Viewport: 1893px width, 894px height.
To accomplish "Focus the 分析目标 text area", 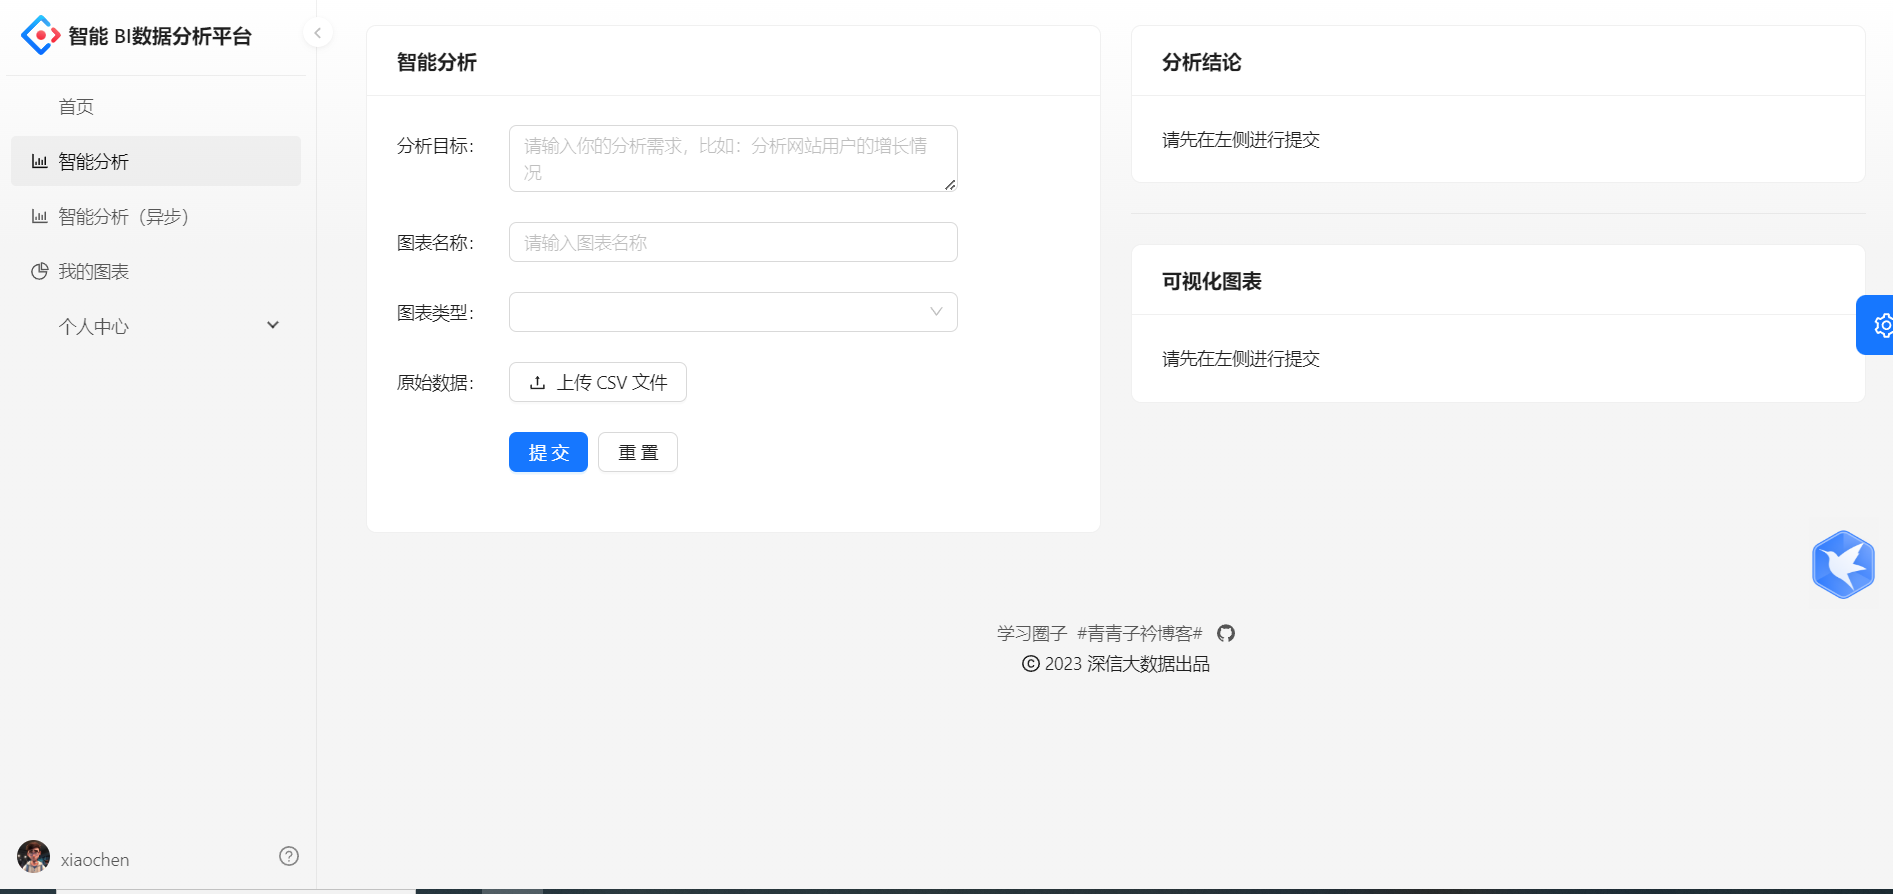I will click(732, 158).
